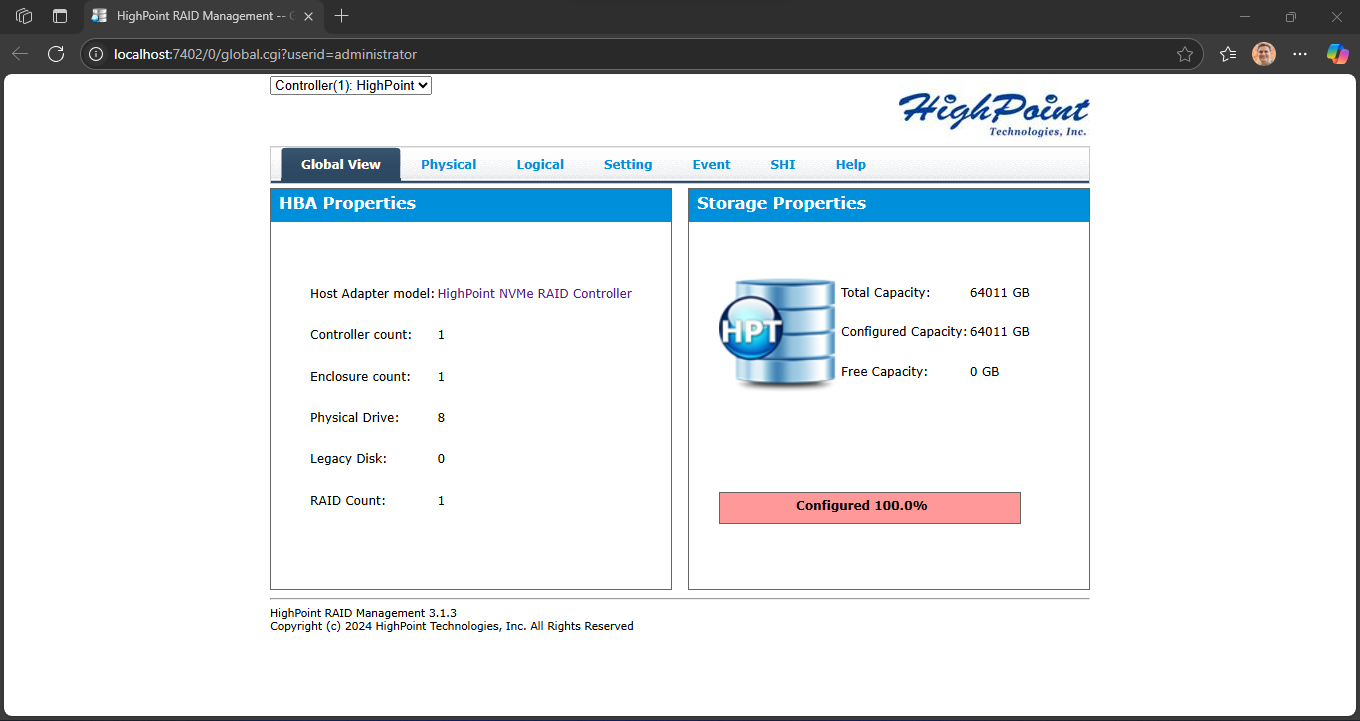Click inside the address bar
The image size is (1360, 721).
pos(400,54)
